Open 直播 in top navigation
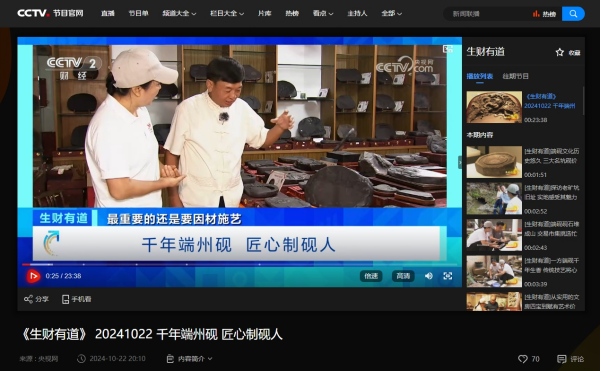This screenshot has height=371, width=601. [108, 13]
